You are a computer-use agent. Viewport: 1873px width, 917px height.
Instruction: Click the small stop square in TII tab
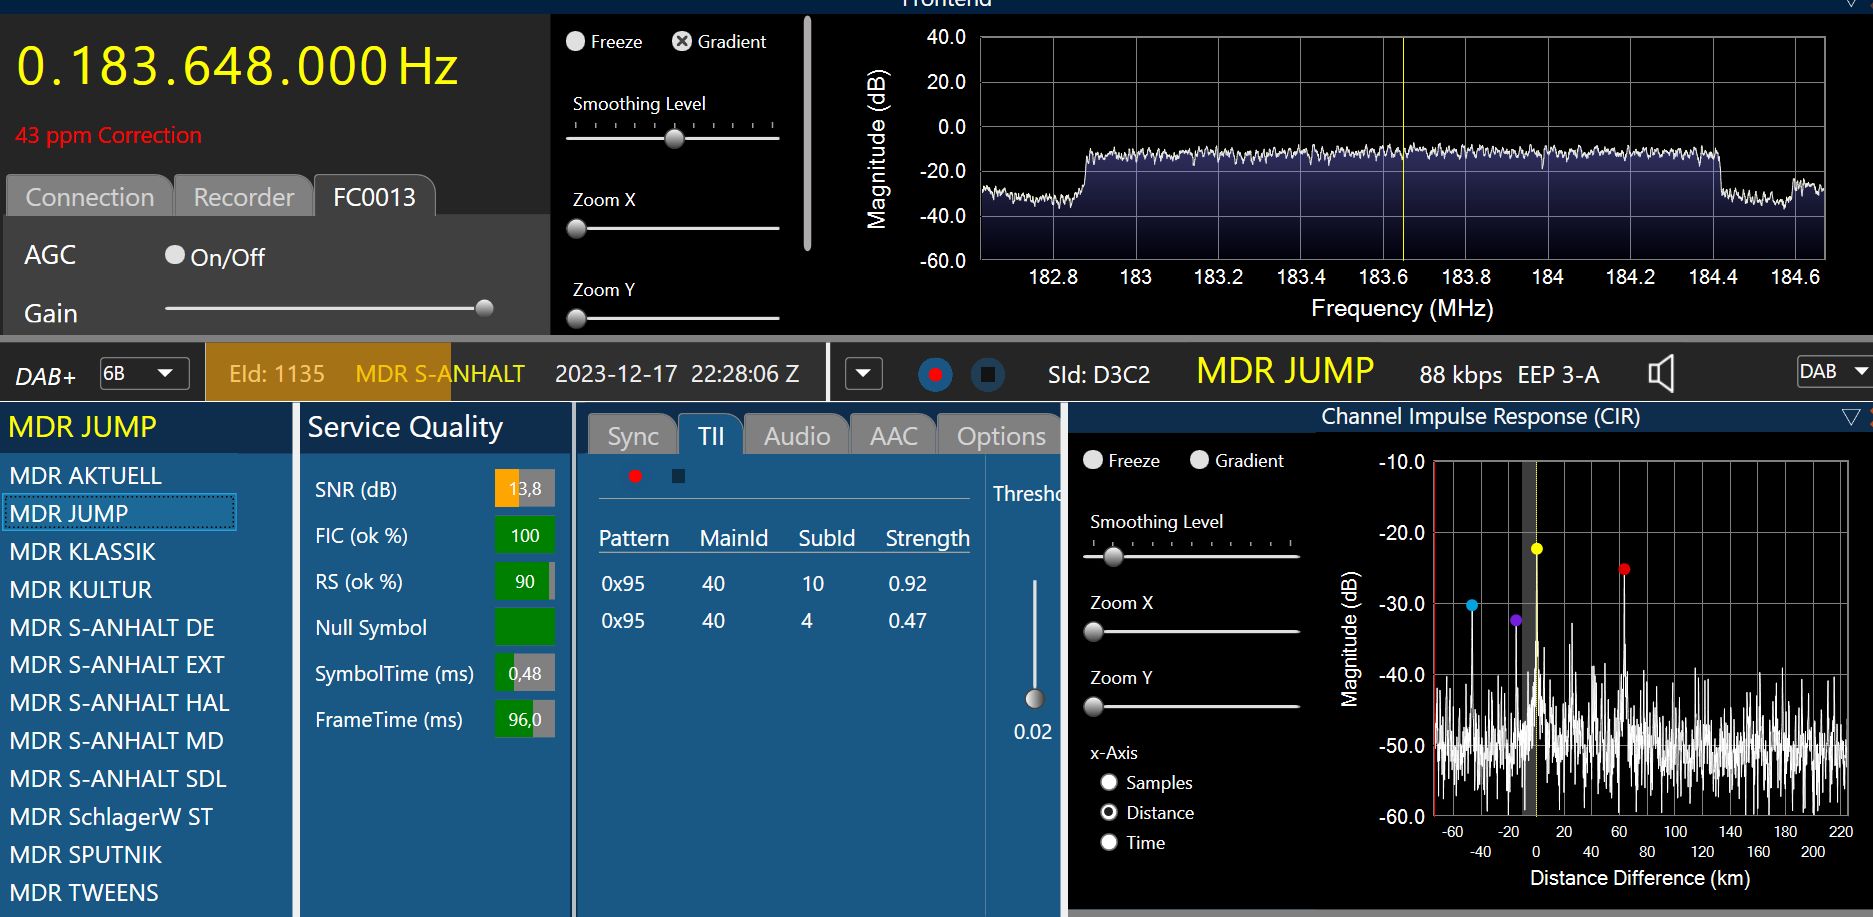678,476
